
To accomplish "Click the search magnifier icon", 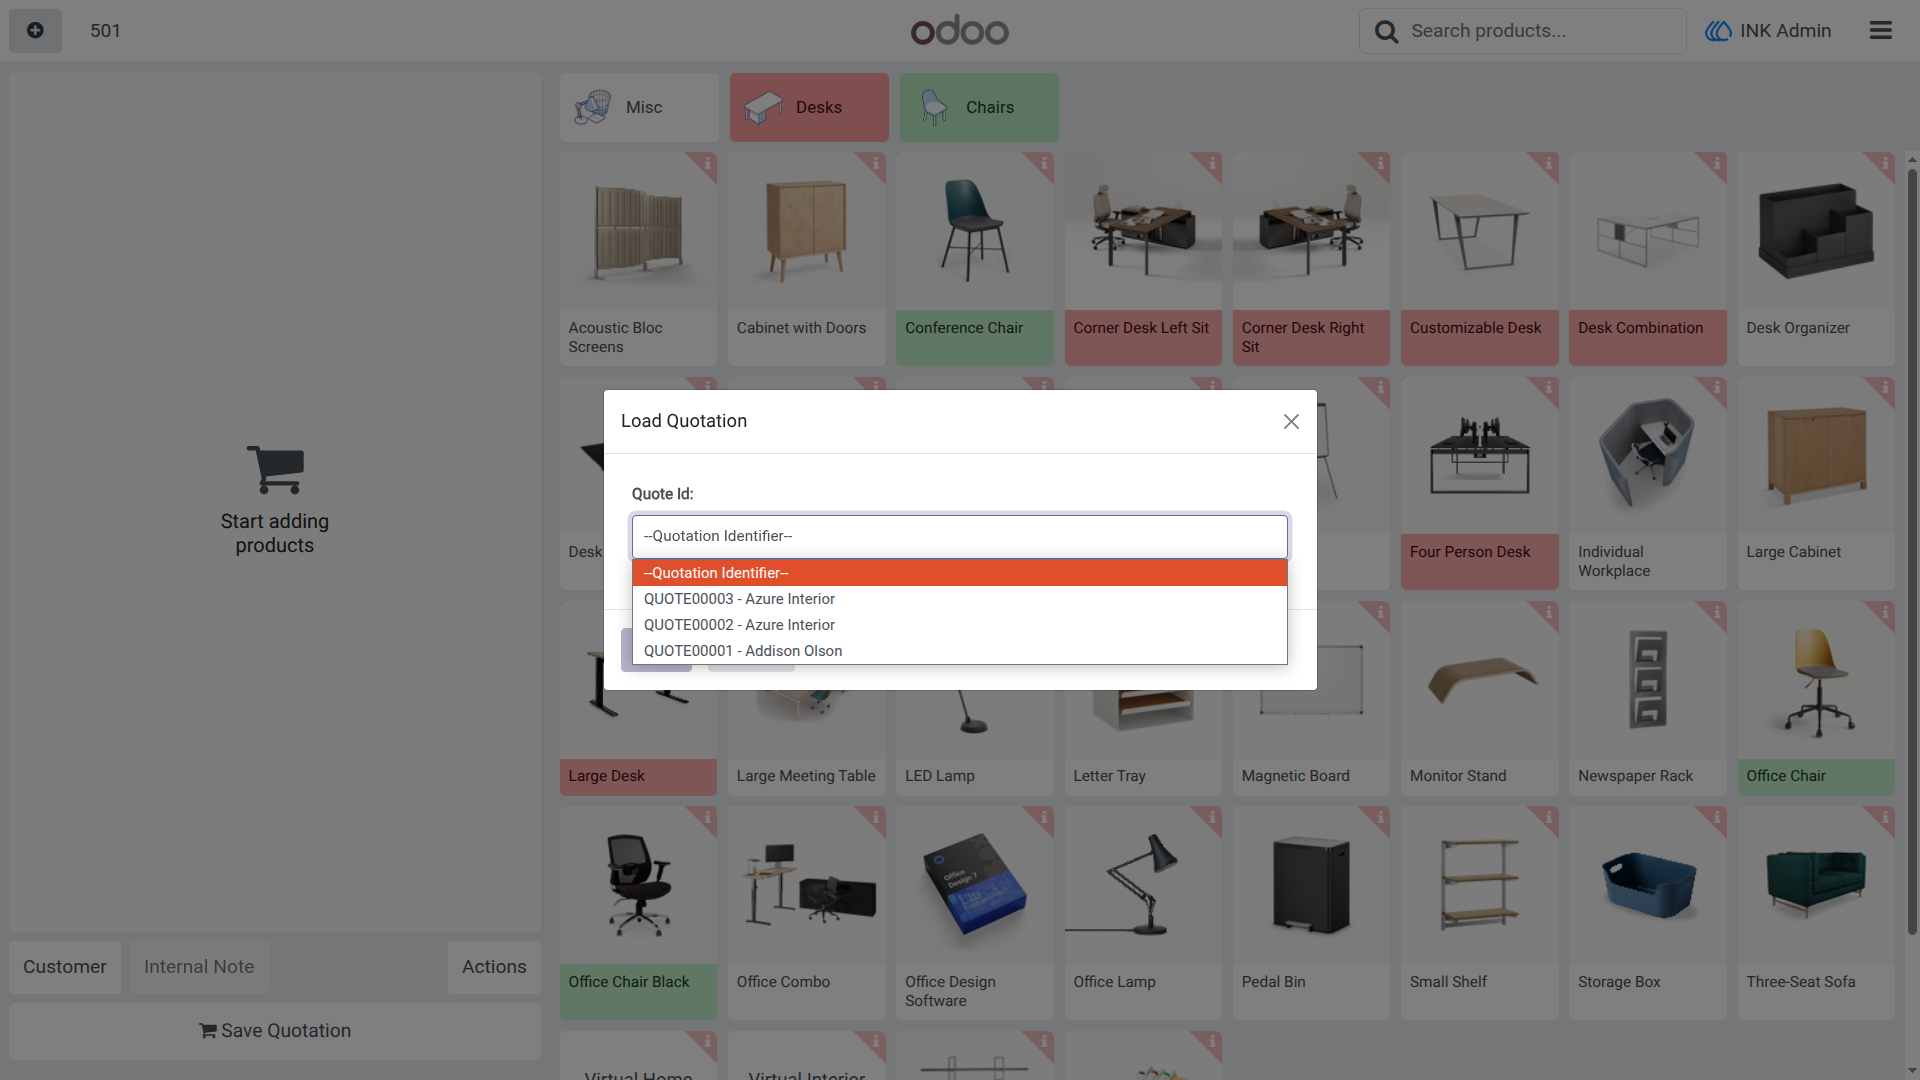I will [1386, 32].
